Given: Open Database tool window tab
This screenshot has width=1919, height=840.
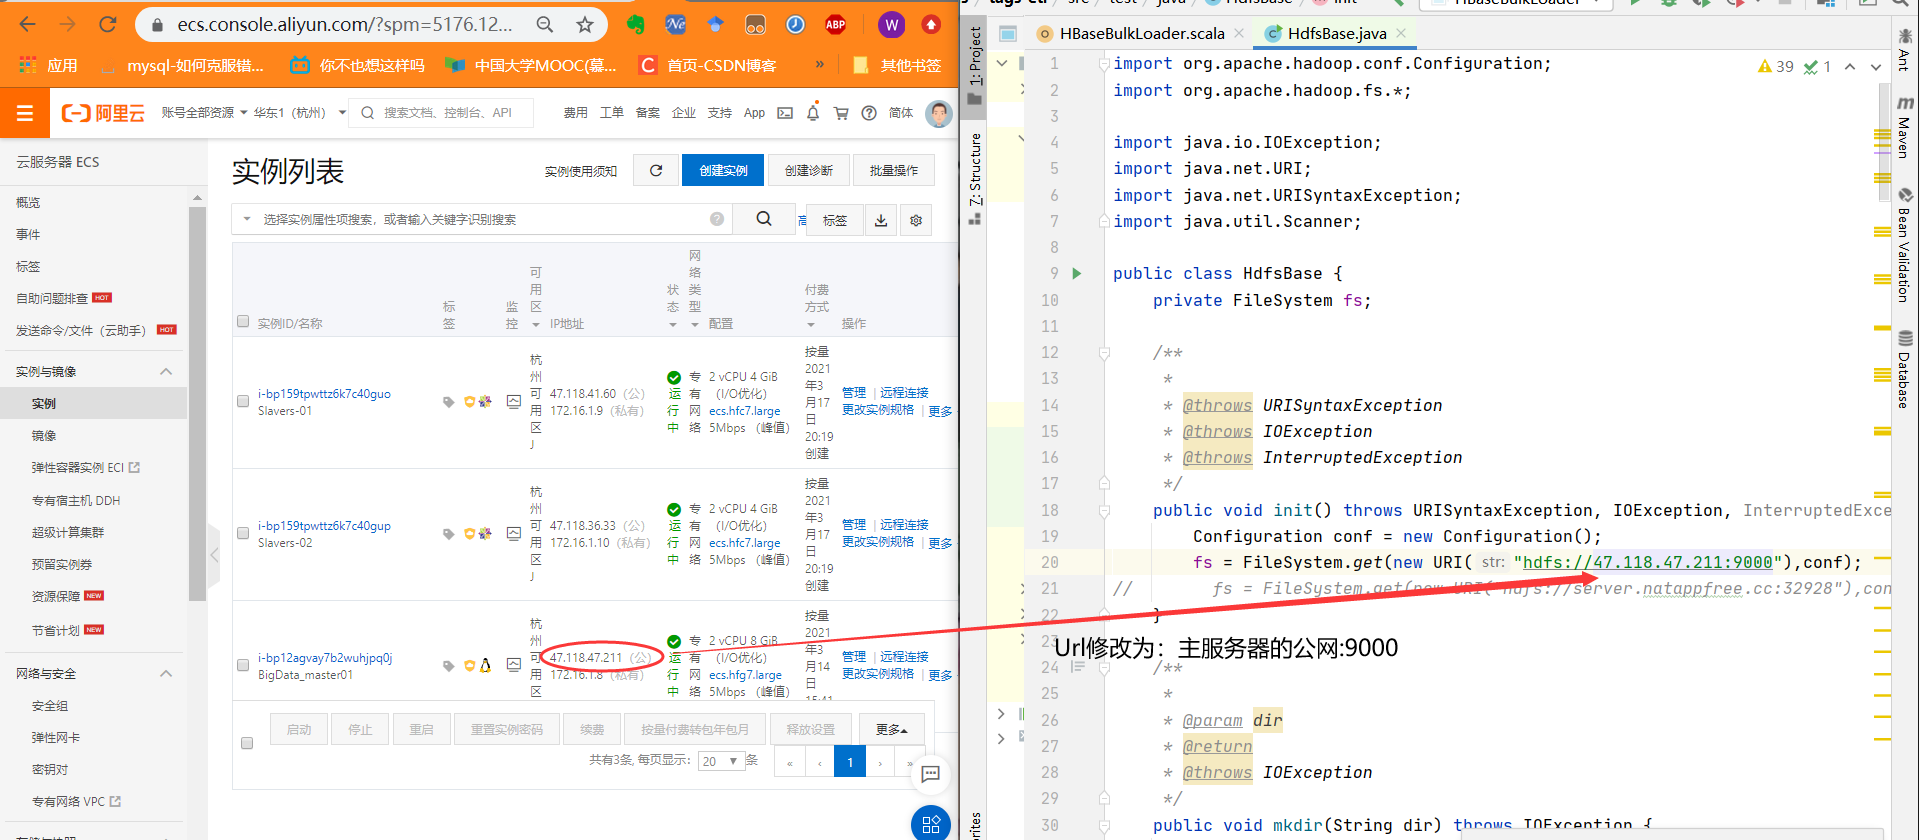Looking at the screenshot, I should pyautogui.click(x=1904, y=370).
